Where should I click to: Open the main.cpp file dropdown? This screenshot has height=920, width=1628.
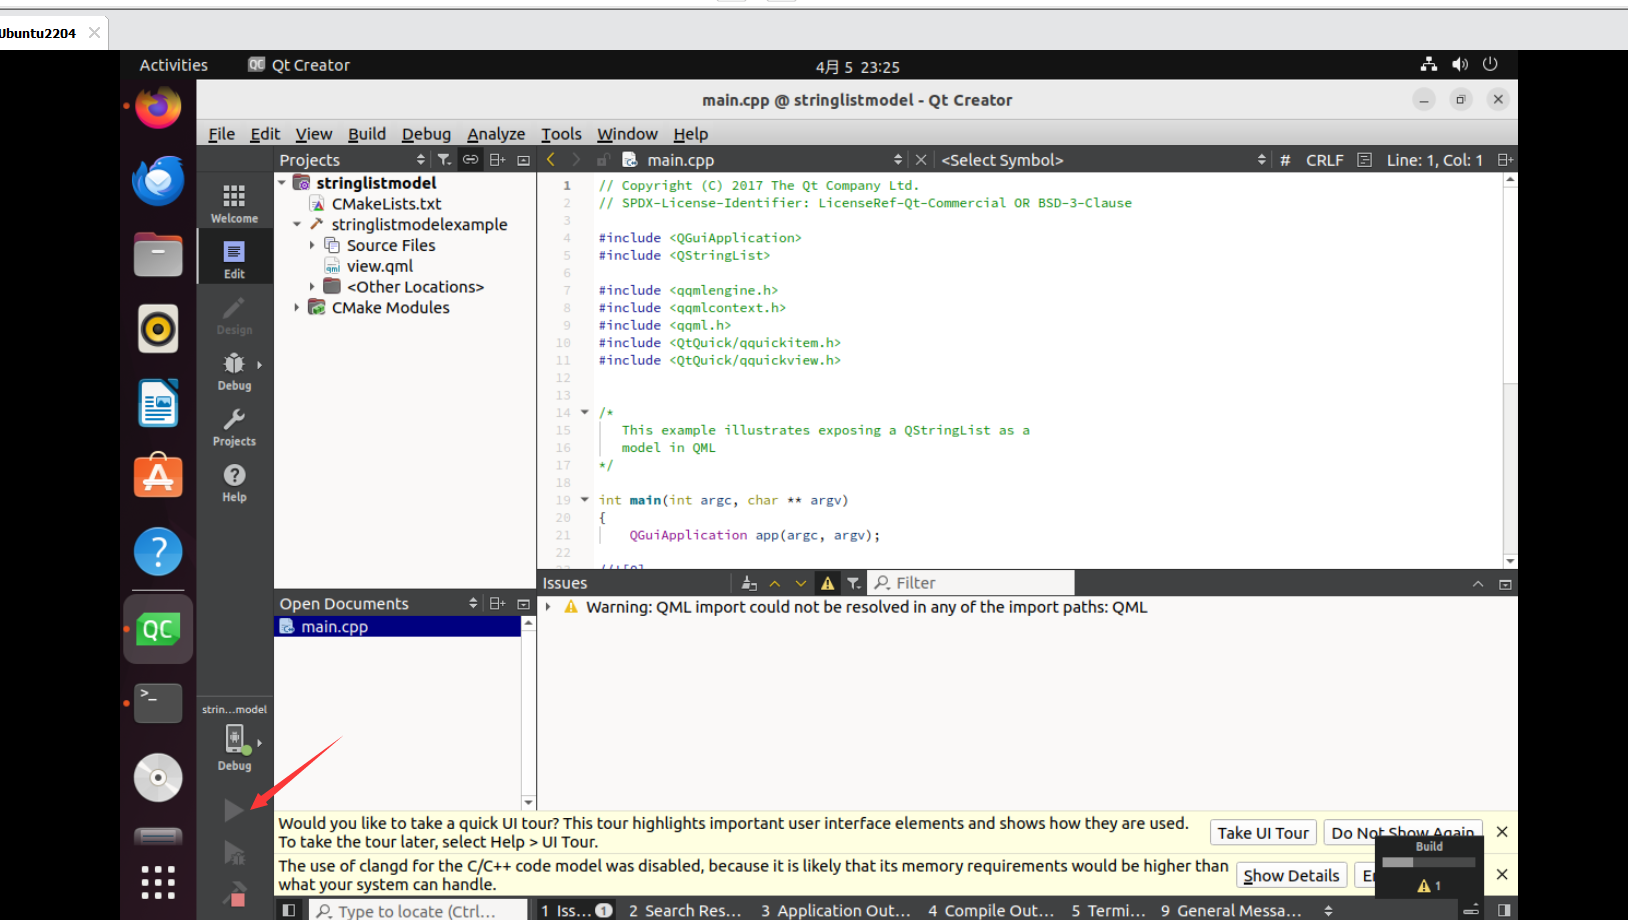point(762,159)
